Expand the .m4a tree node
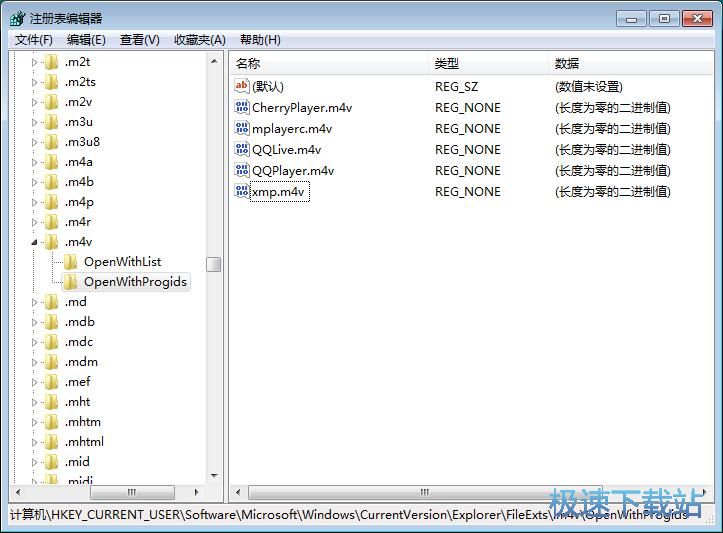This screenshot has height=533, width=723. click(x=34, y=162)
